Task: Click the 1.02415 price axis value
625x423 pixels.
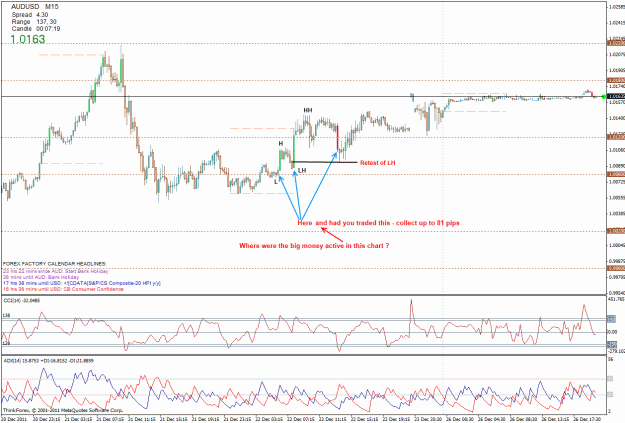Action: click(x=617, y=23)
